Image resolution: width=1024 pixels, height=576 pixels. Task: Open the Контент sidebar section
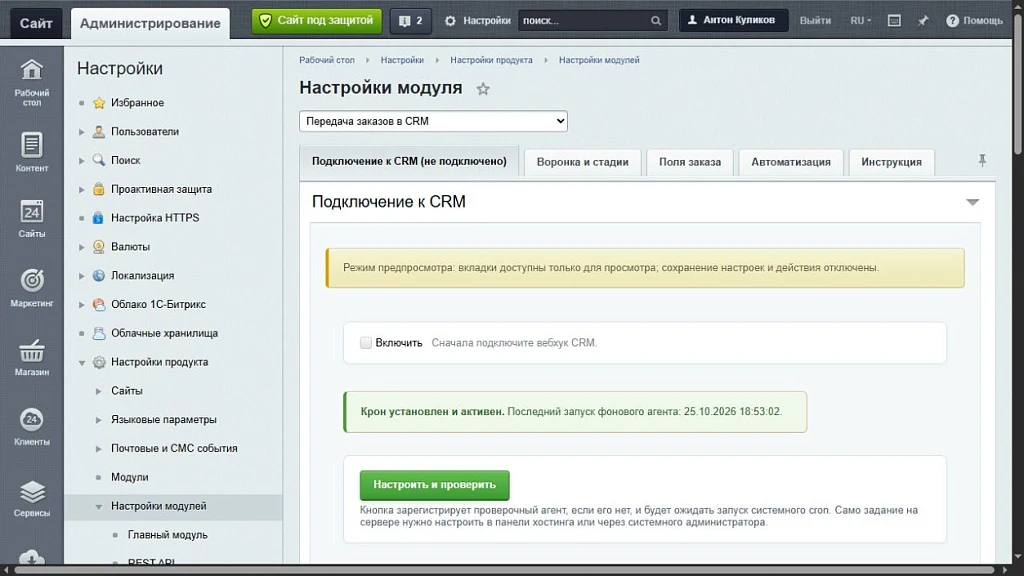[31, 152]
